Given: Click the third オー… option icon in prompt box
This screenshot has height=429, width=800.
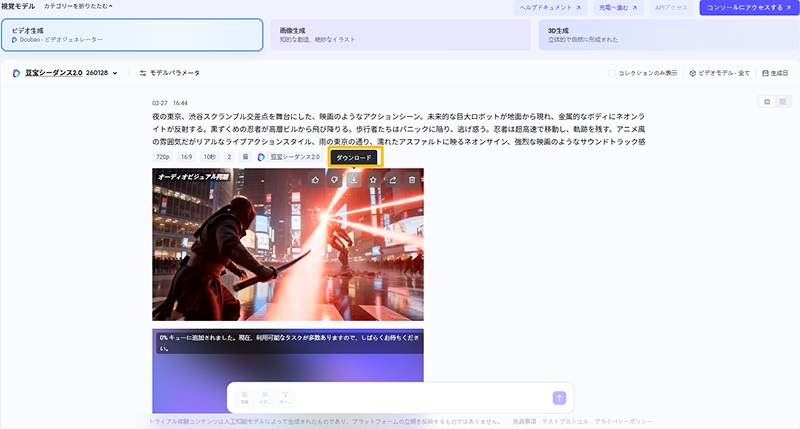Looking at the screenshot, I should (x=285, y=398).
